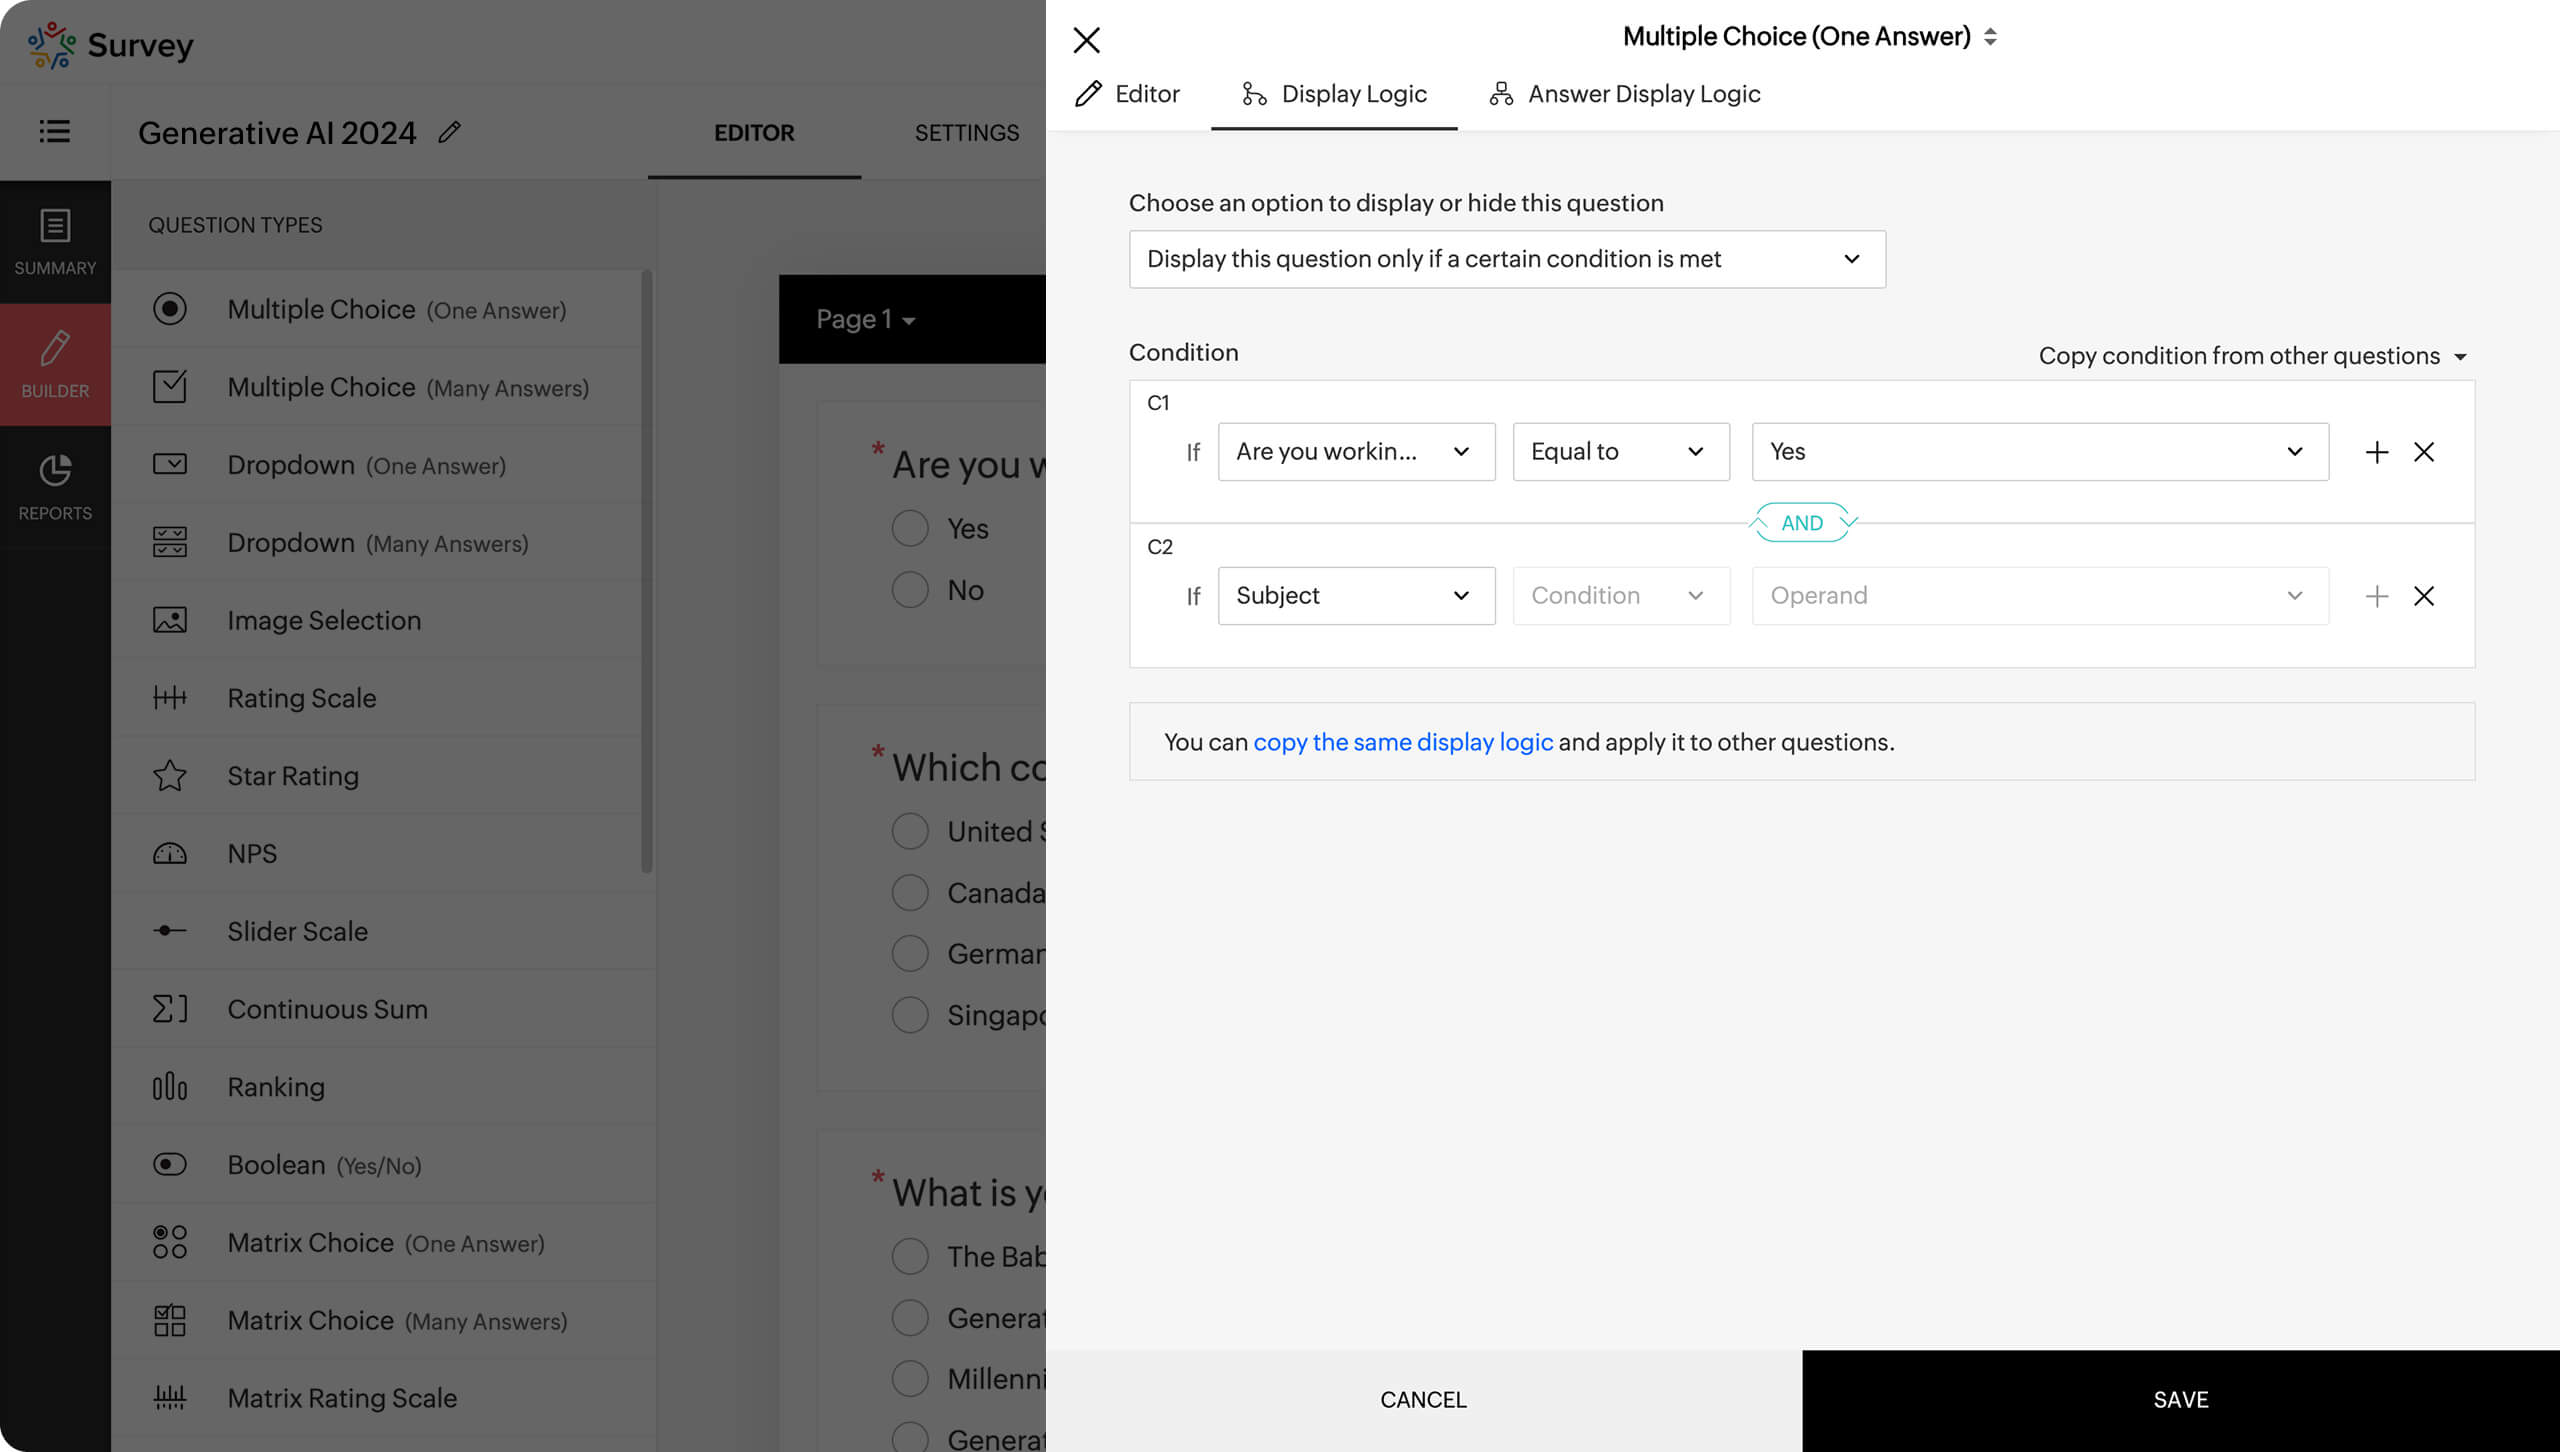Click plus icon to add condition after C1
2560x1452 pixels.
pos(2376,452)
